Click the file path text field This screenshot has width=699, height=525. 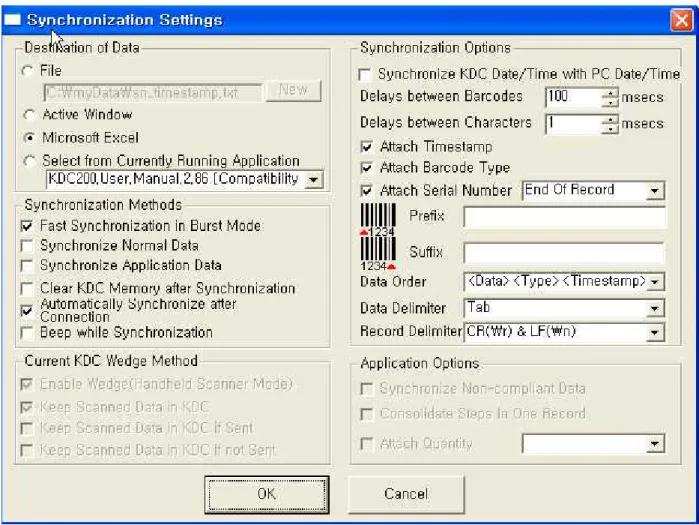152,93
